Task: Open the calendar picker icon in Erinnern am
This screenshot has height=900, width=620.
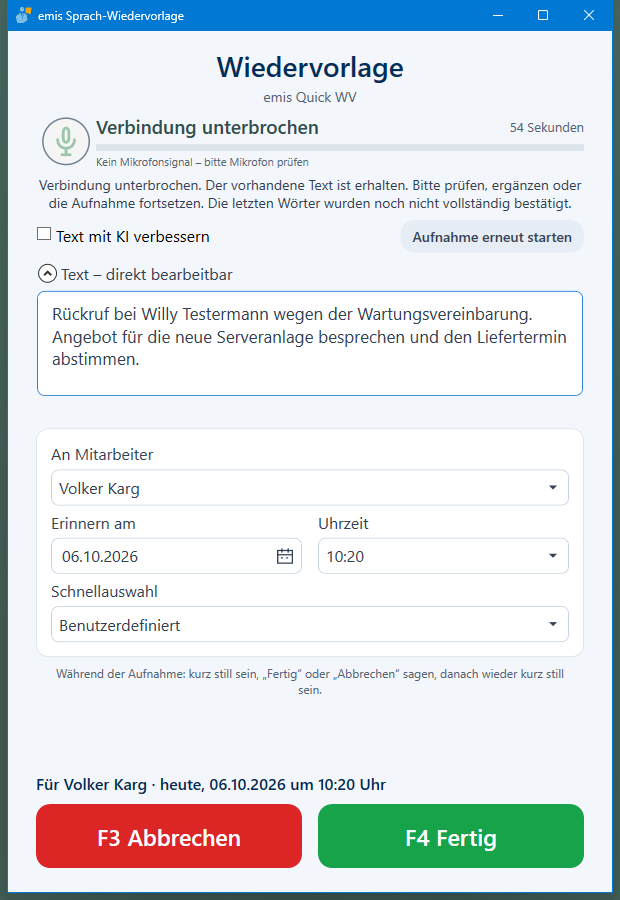Action: tap(285, 556)
